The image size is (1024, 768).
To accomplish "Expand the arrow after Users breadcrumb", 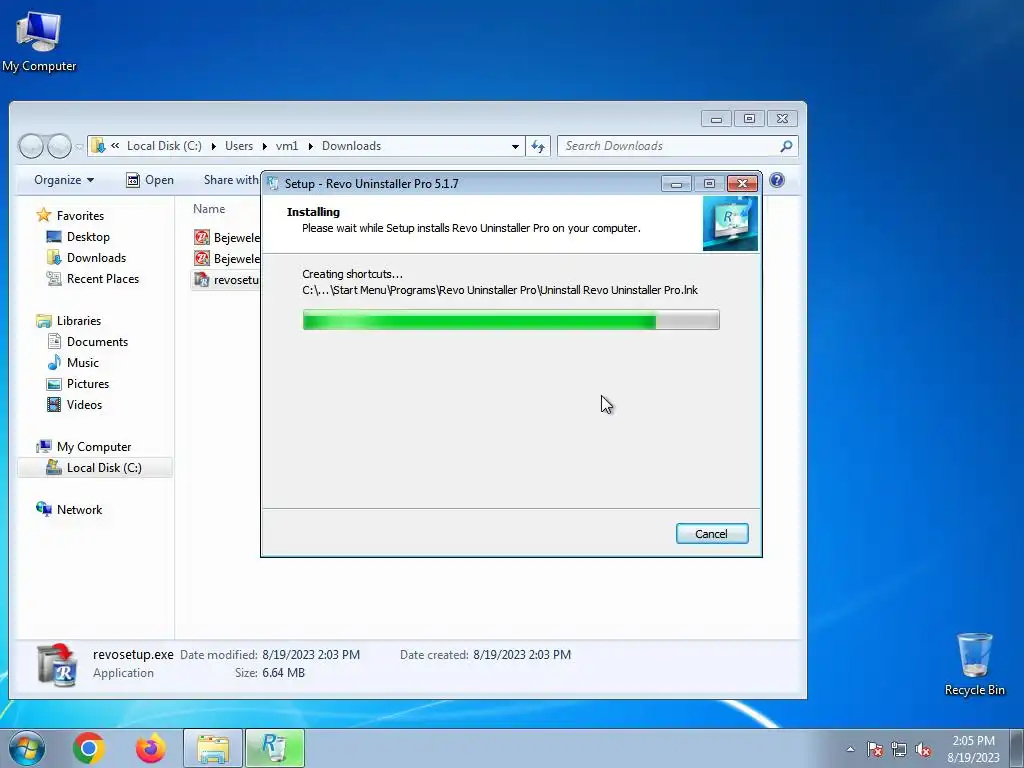I will [264, 146].
